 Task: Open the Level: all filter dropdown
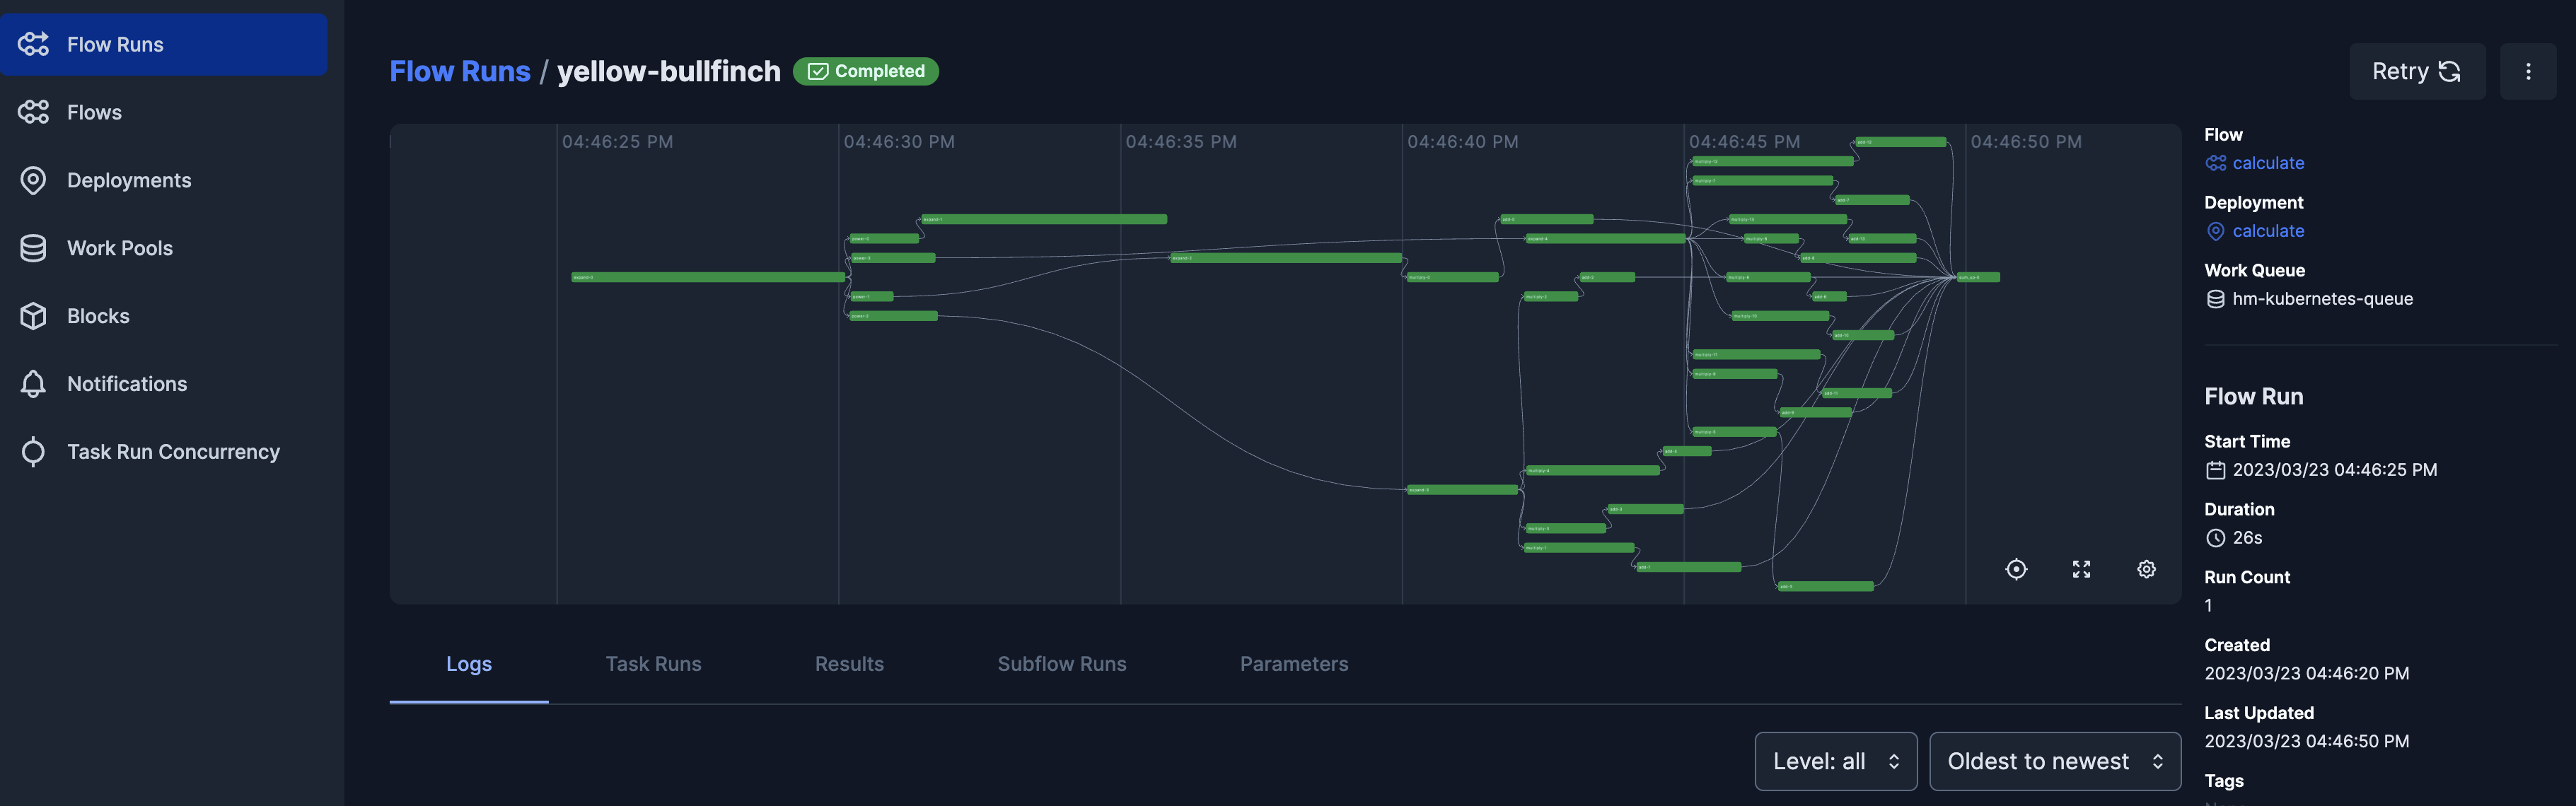[1835, 761]
